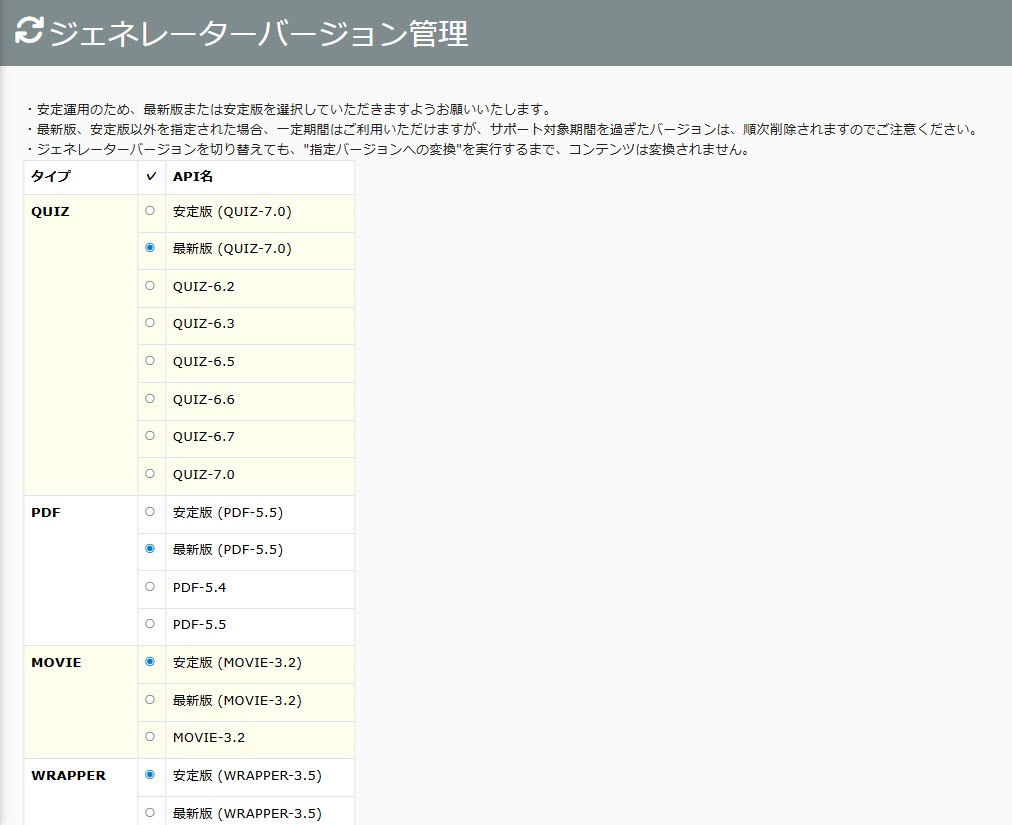Select the 安定版 (QUIZ-7.0) radio button
1012x825 pixels.
[x=150, y=211]
